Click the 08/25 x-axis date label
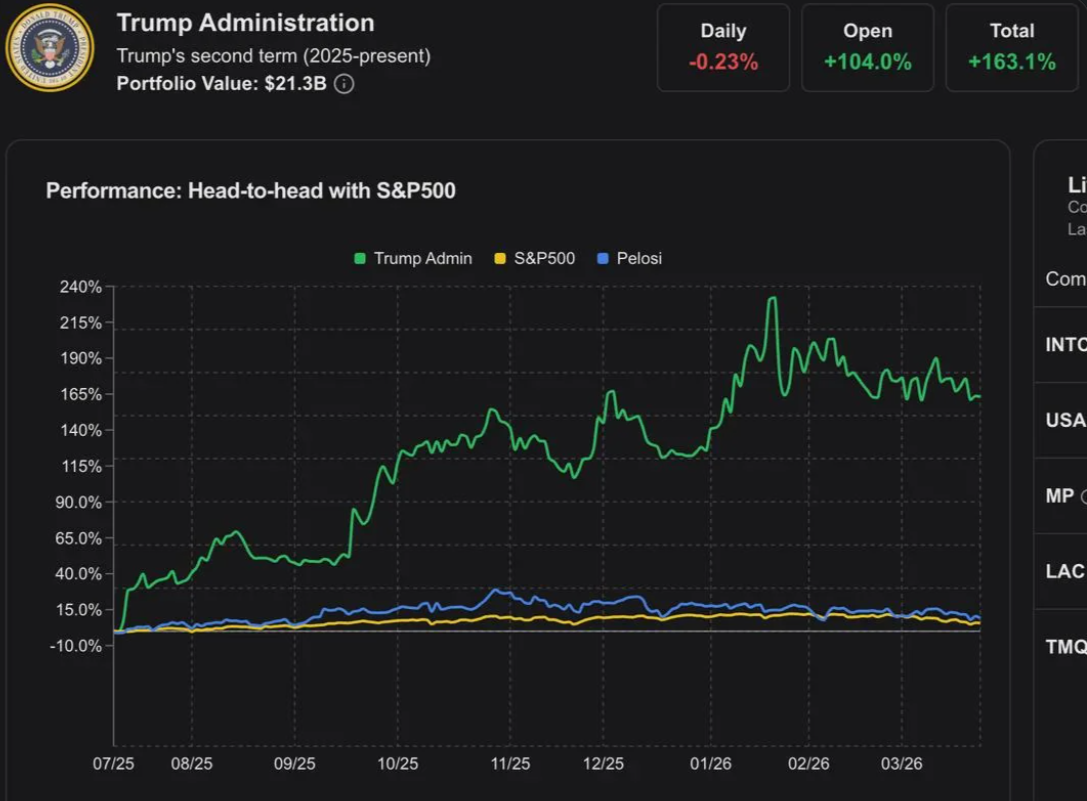The height and width of the screenshot is (801, 1087). (192, 764)
